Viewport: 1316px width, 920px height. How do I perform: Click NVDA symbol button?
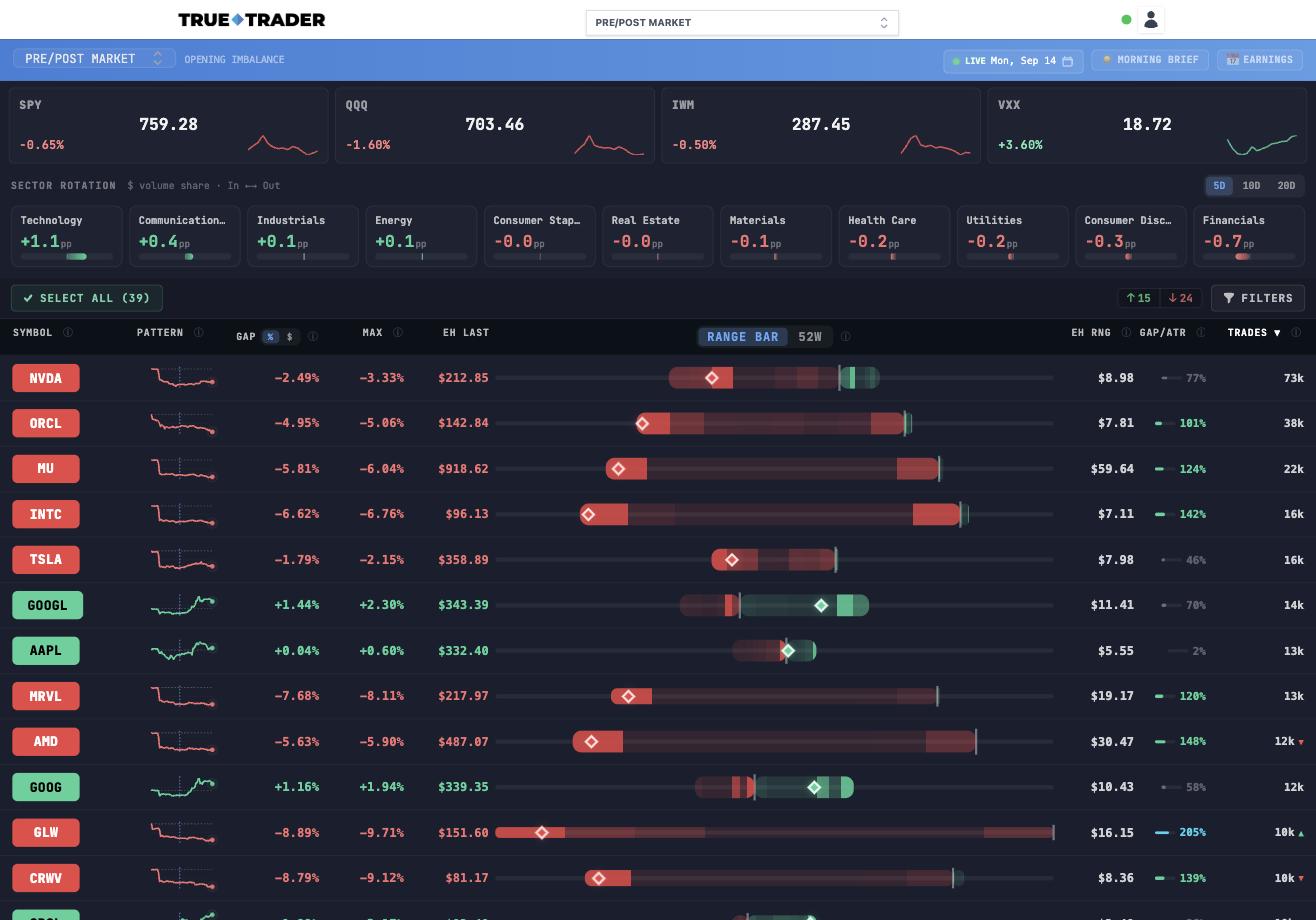coord(46,378)
